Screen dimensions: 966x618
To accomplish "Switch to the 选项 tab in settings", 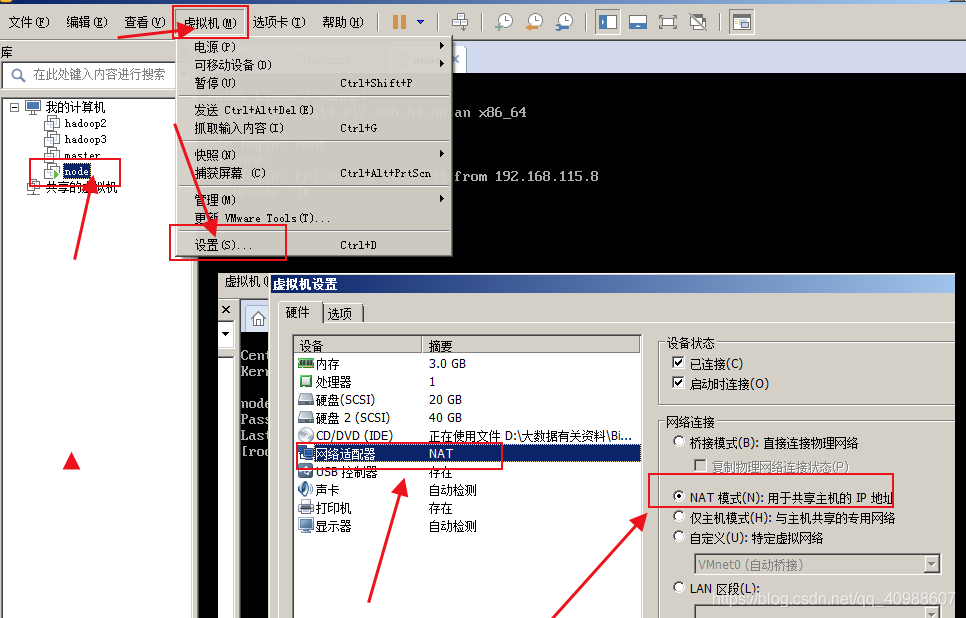I will 341,312.
